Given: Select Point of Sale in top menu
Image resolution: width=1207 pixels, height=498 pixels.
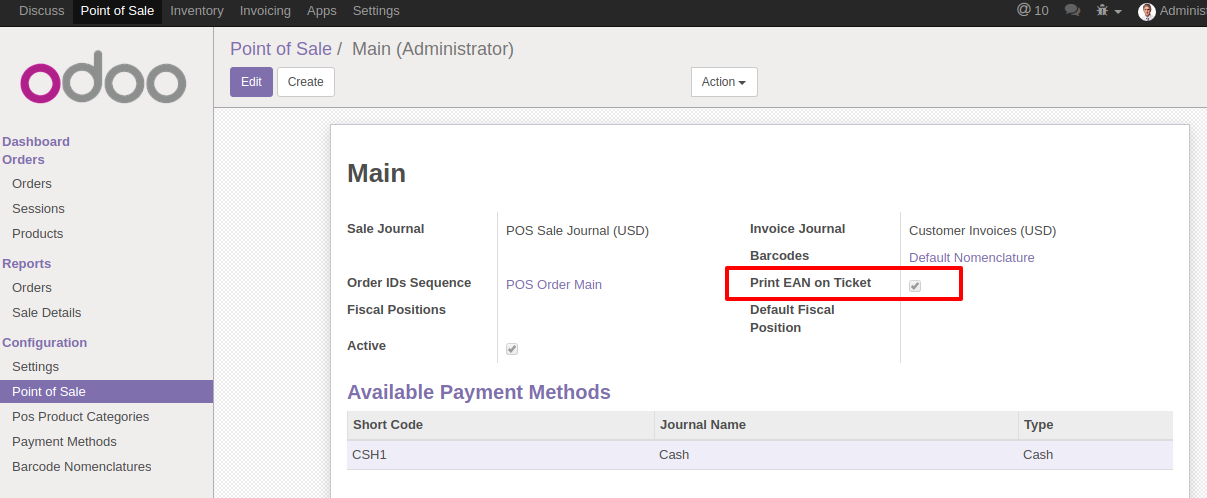Looking at the screenshot, I should [117, 11].
